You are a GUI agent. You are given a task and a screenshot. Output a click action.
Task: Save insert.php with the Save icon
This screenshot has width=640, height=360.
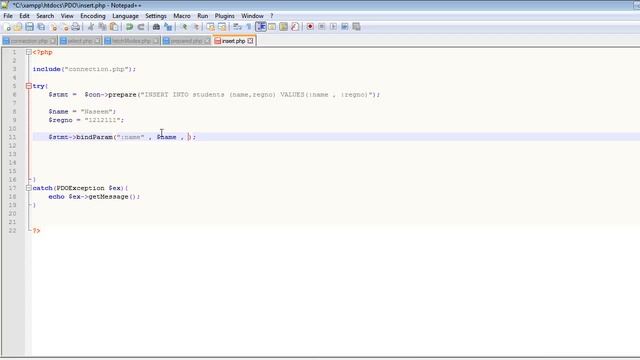[x=29, y=27]
